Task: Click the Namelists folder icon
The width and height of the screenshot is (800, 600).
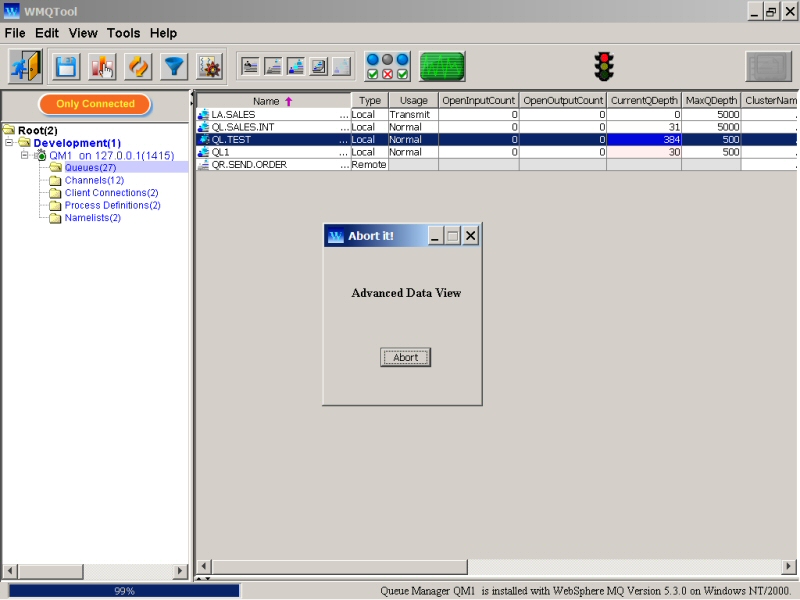Action: (55, 218)
